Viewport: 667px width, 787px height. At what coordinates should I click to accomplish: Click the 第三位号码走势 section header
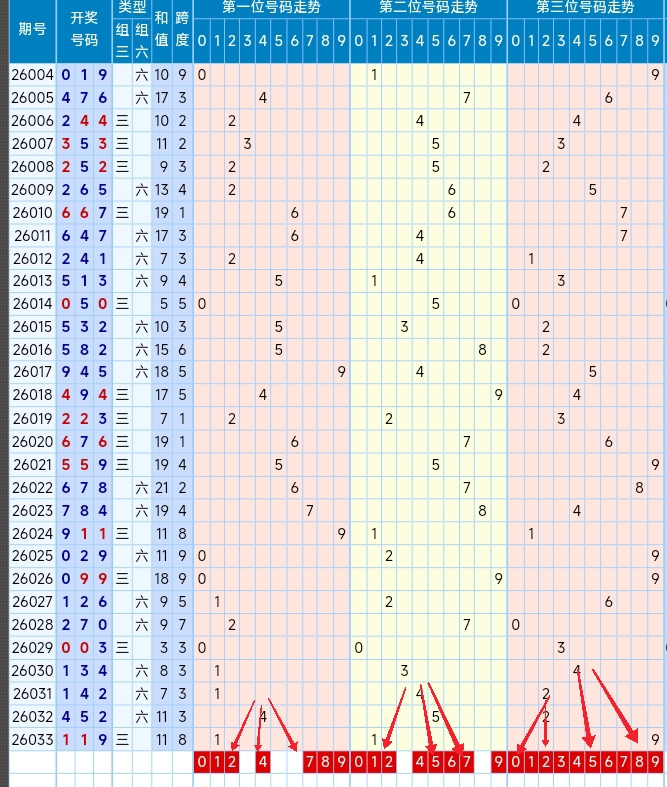click(x=585, y=7)
